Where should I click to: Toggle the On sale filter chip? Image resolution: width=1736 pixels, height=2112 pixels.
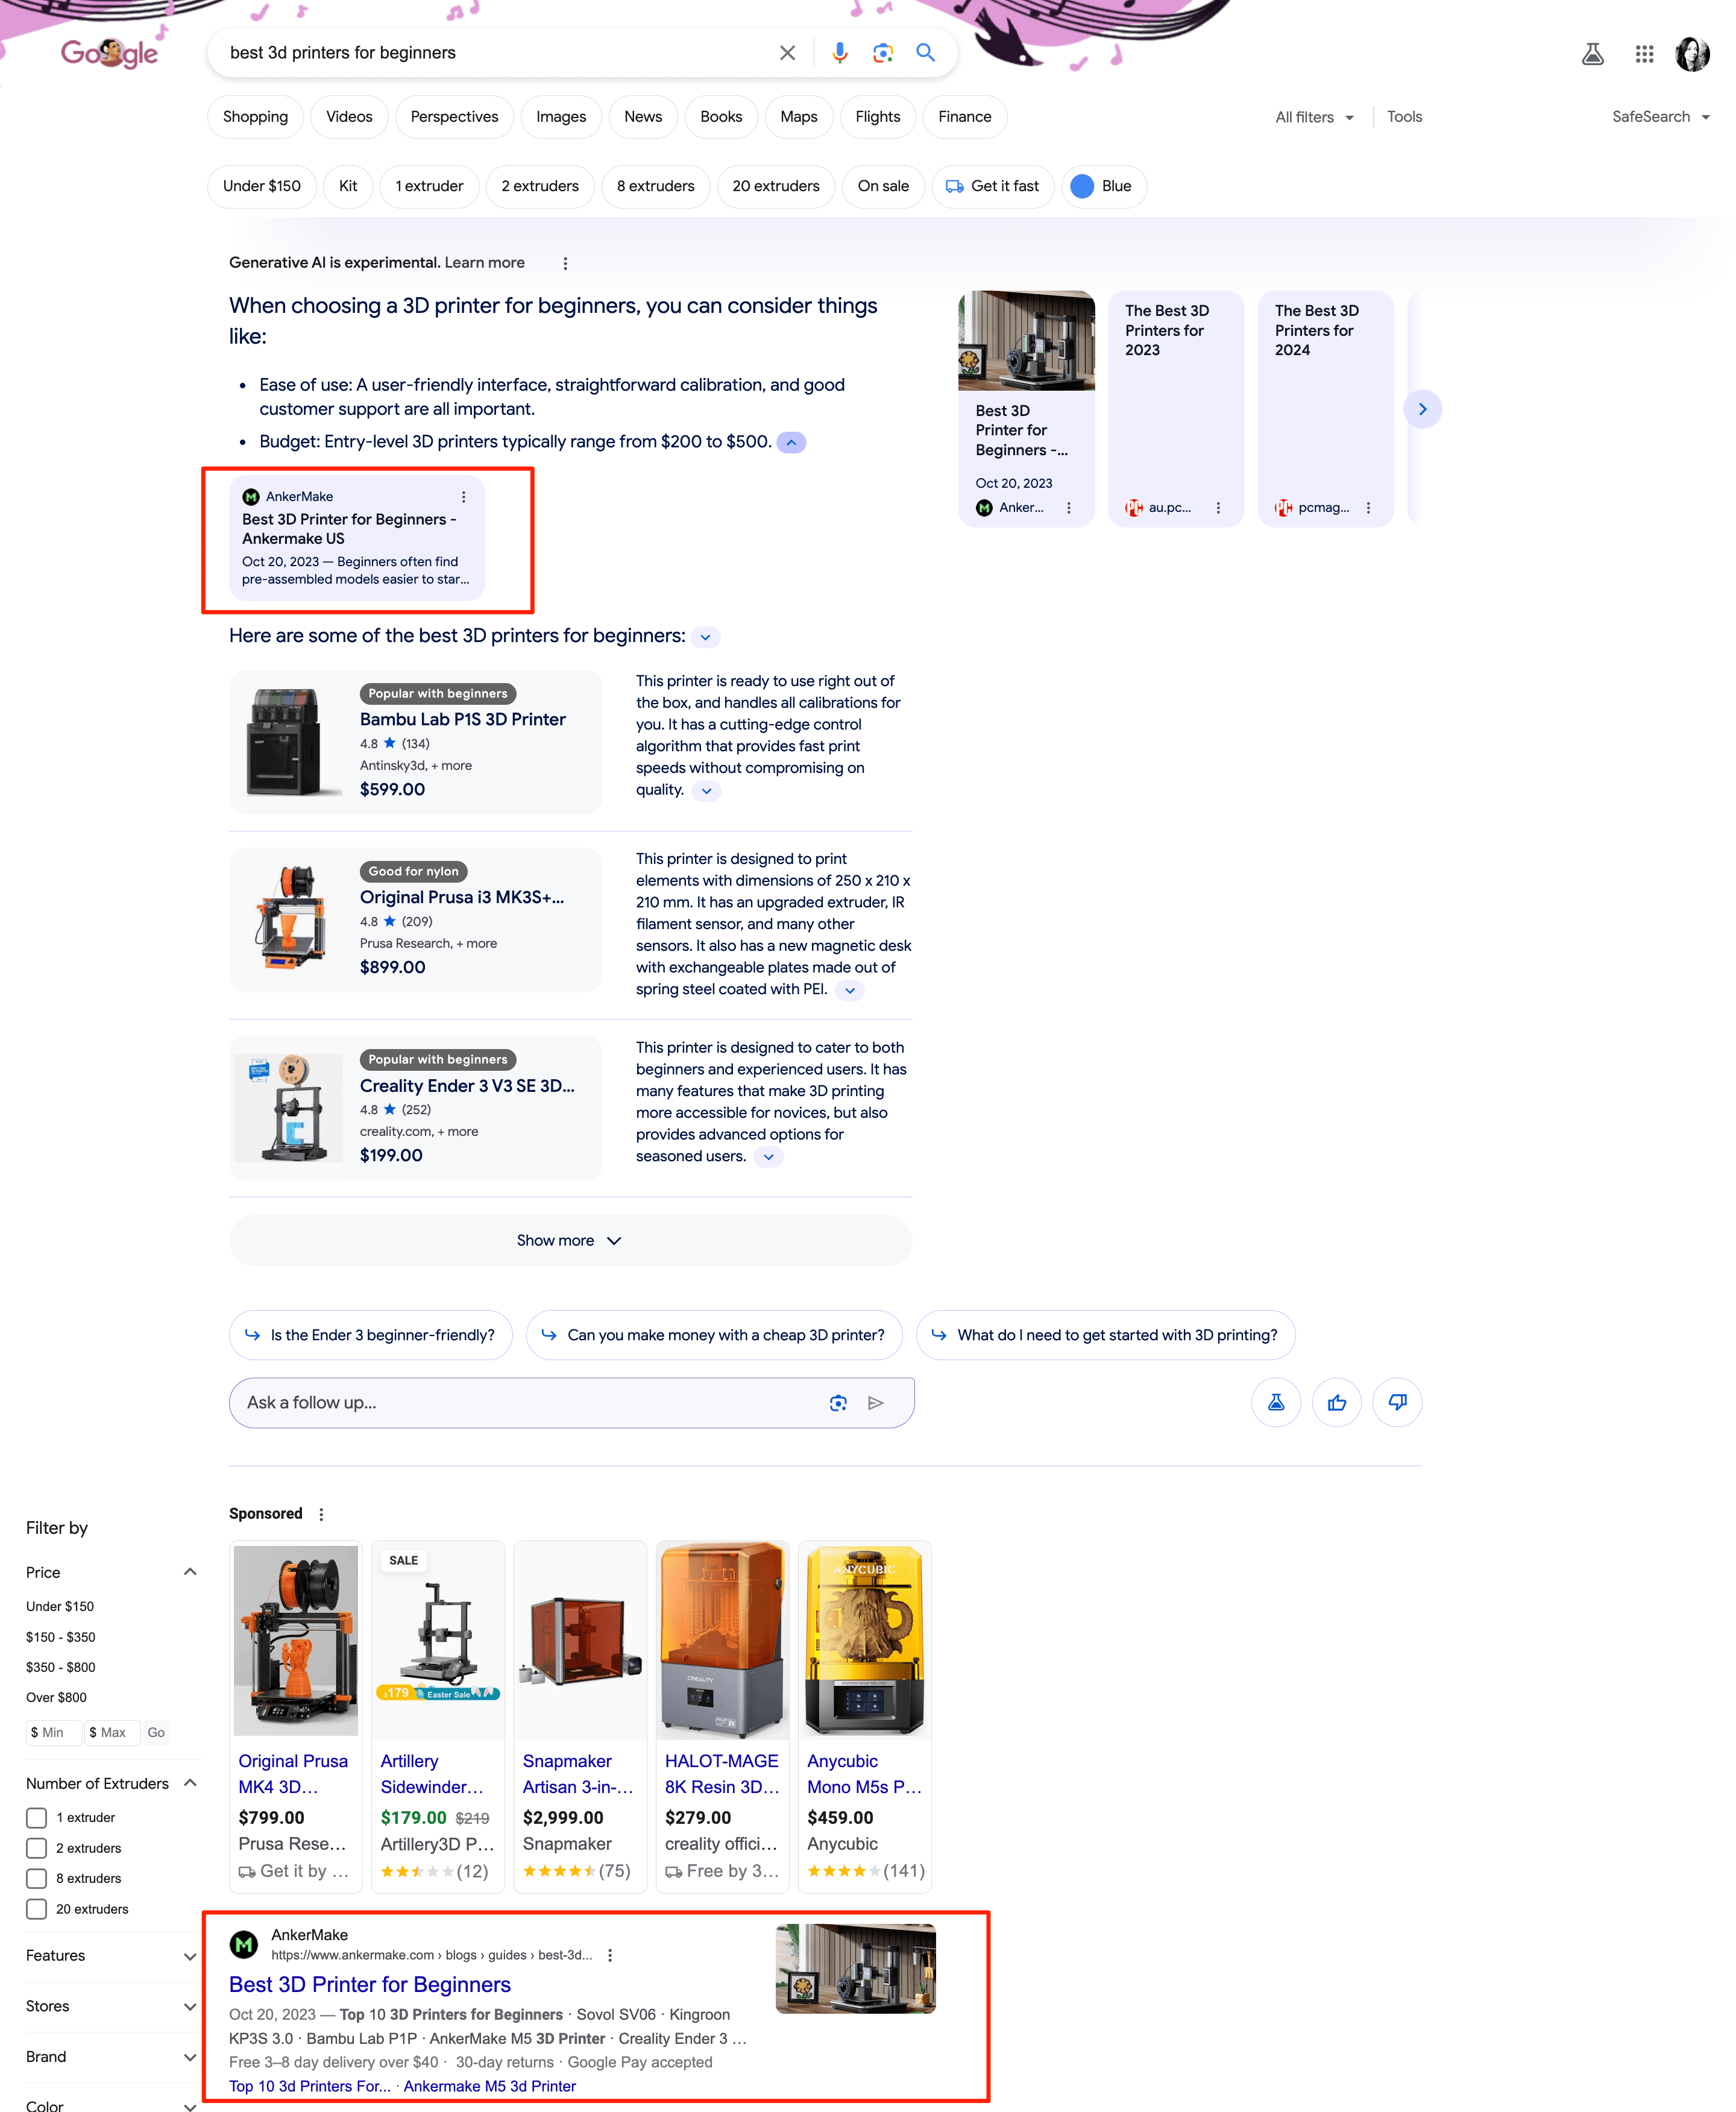(883, 187)
